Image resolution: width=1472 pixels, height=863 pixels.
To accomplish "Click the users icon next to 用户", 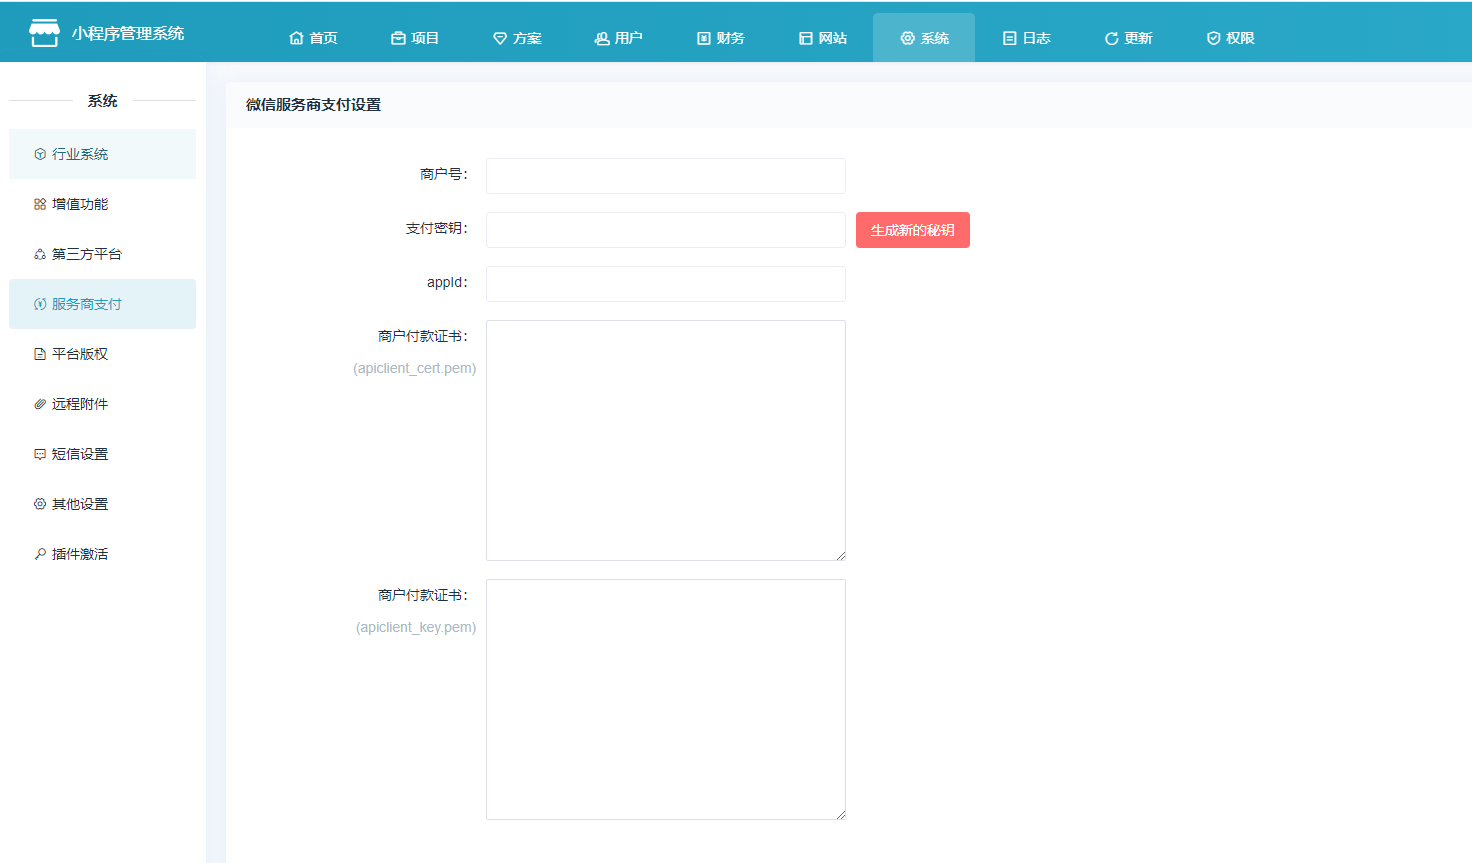I will coord(602,38).
